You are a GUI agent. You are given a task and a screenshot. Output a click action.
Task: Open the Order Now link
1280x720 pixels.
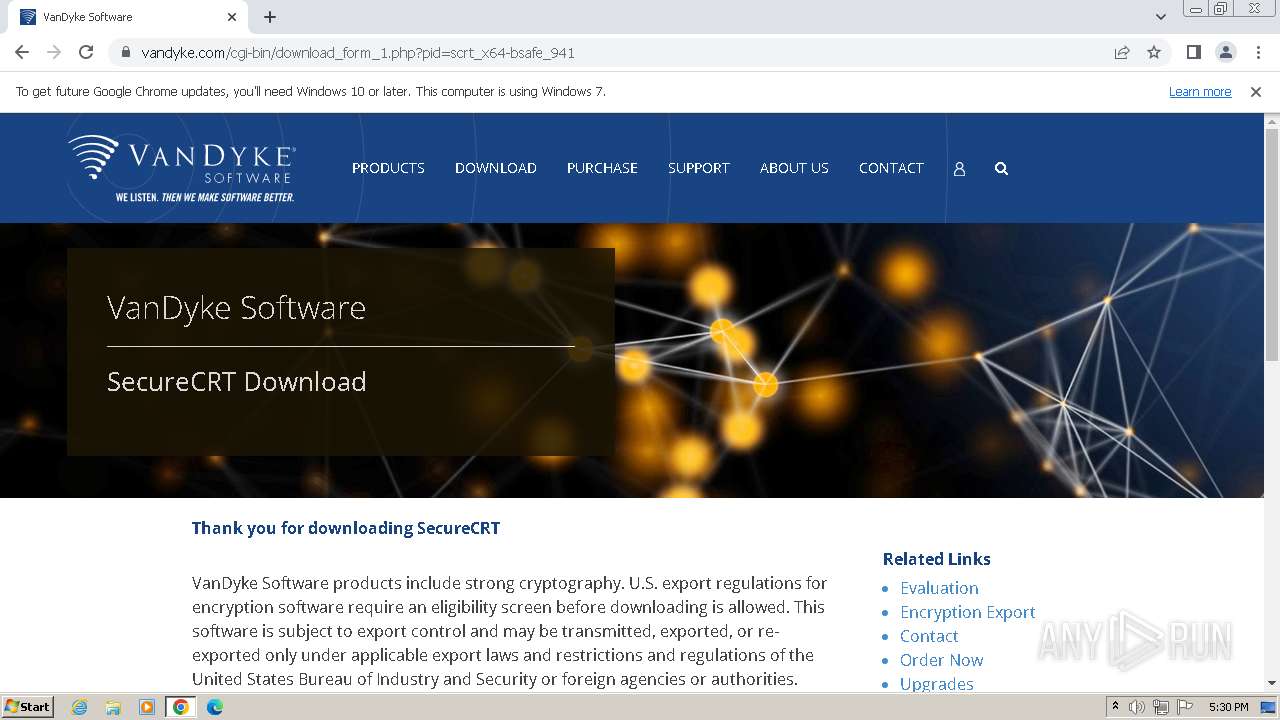coord(942,660)
